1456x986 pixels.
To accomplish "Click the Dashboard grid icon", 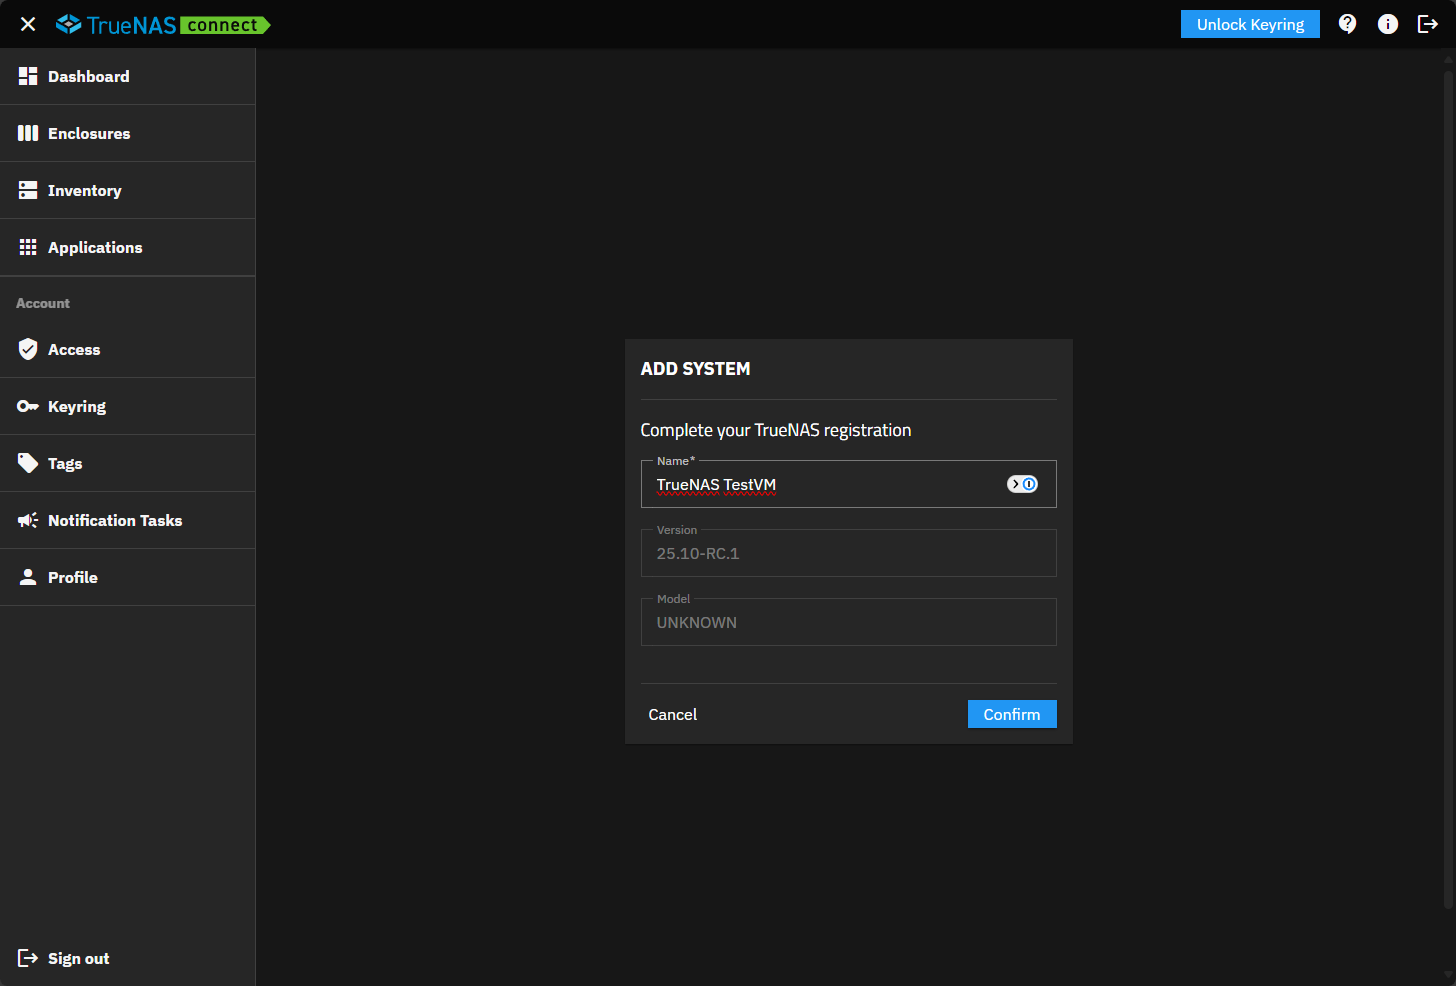I will click(x=28, y=76).
